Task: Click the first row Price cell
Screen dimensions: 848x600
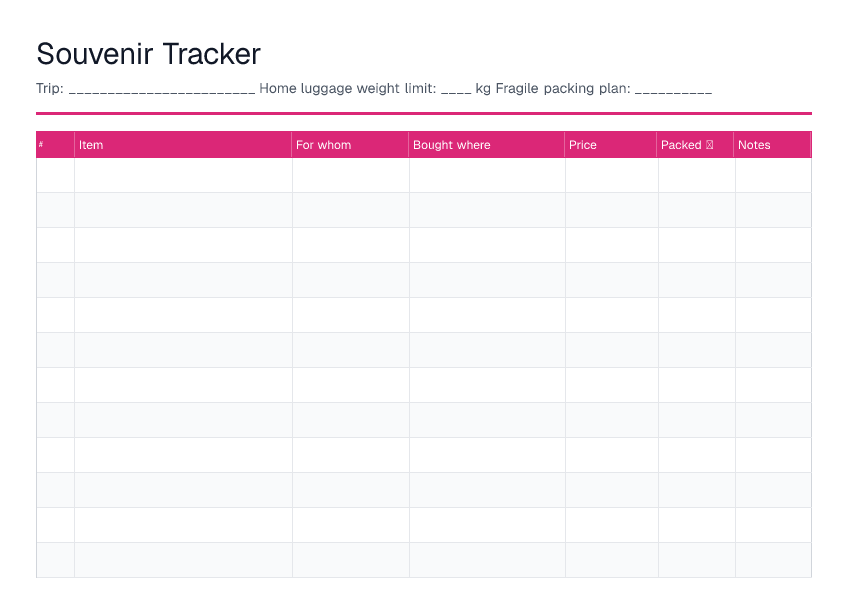Action: (612, 175)
